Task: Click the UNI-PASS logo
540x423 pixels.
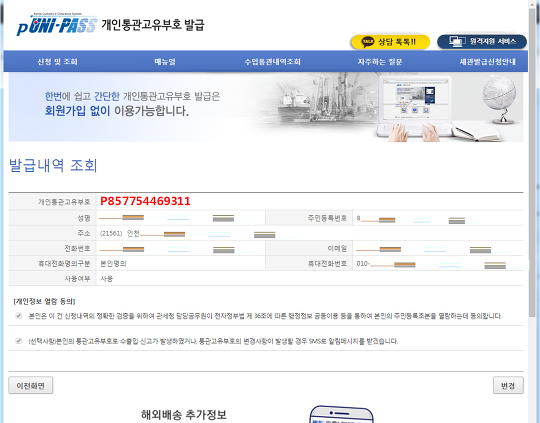Action: point(57,25)
